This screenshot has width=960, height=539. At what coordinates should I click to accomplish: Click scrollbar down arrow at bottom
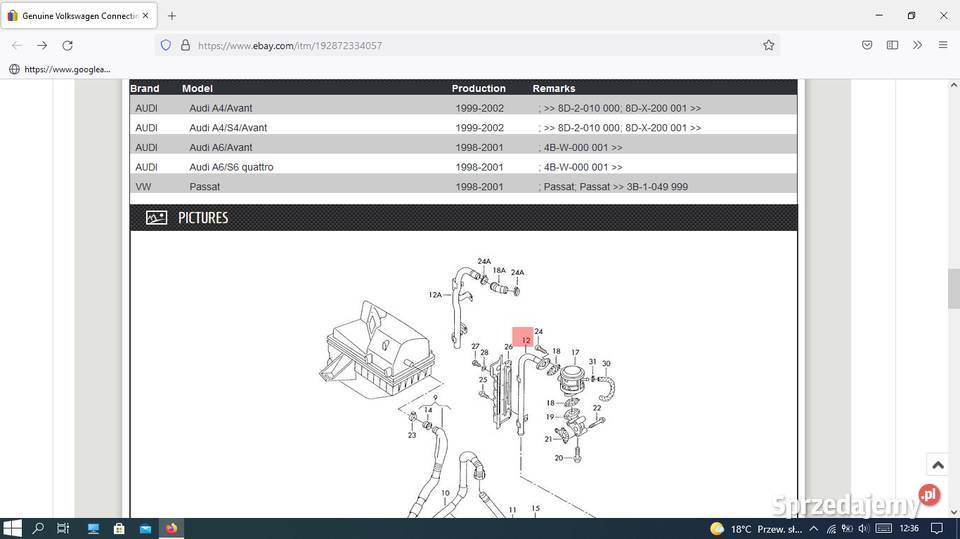[x=953, y=512]
